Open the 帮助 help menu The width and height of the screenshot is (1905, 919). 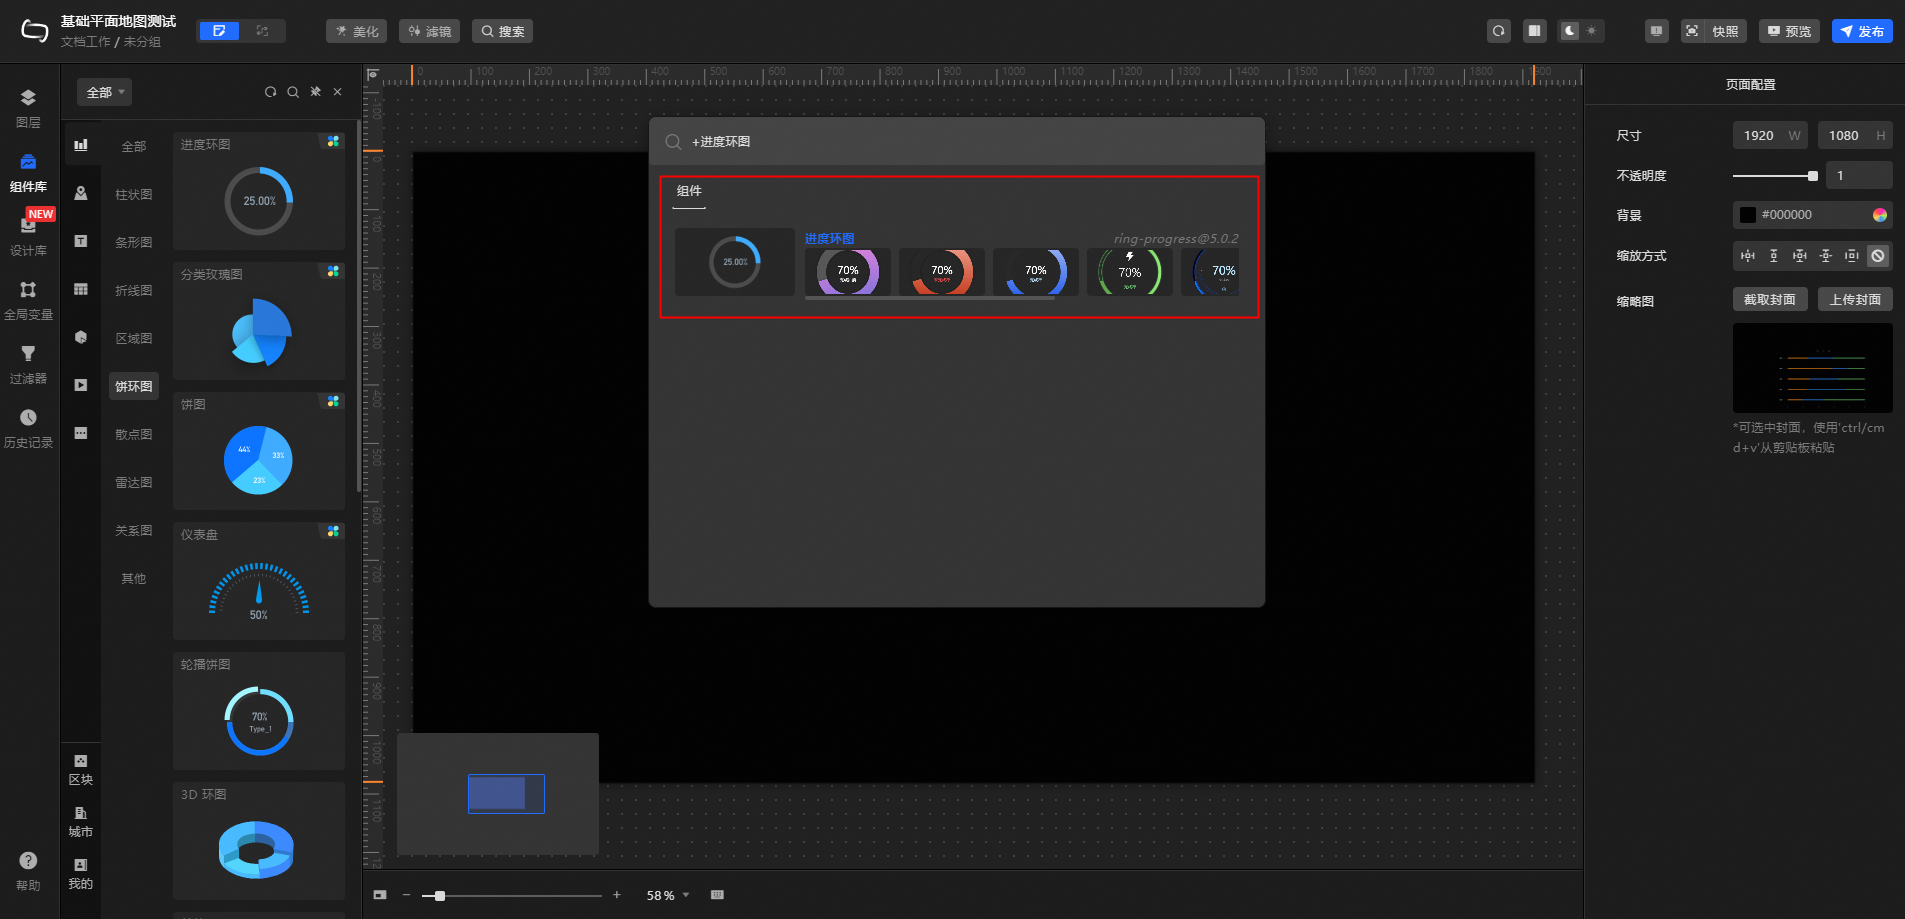[28, 871]
